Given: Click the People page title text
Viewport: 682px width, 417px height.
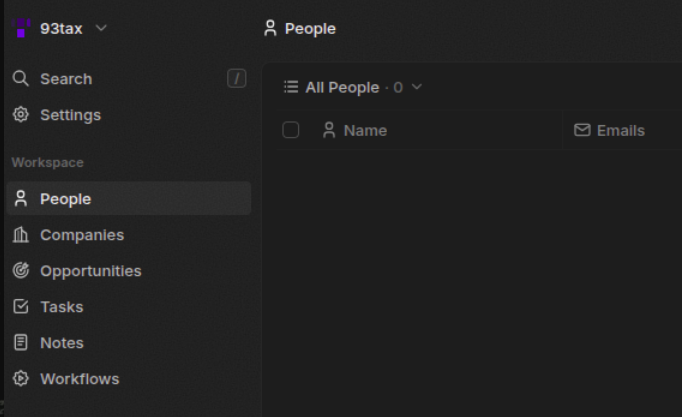Looking at the screenshot, I should click(310, 29).
